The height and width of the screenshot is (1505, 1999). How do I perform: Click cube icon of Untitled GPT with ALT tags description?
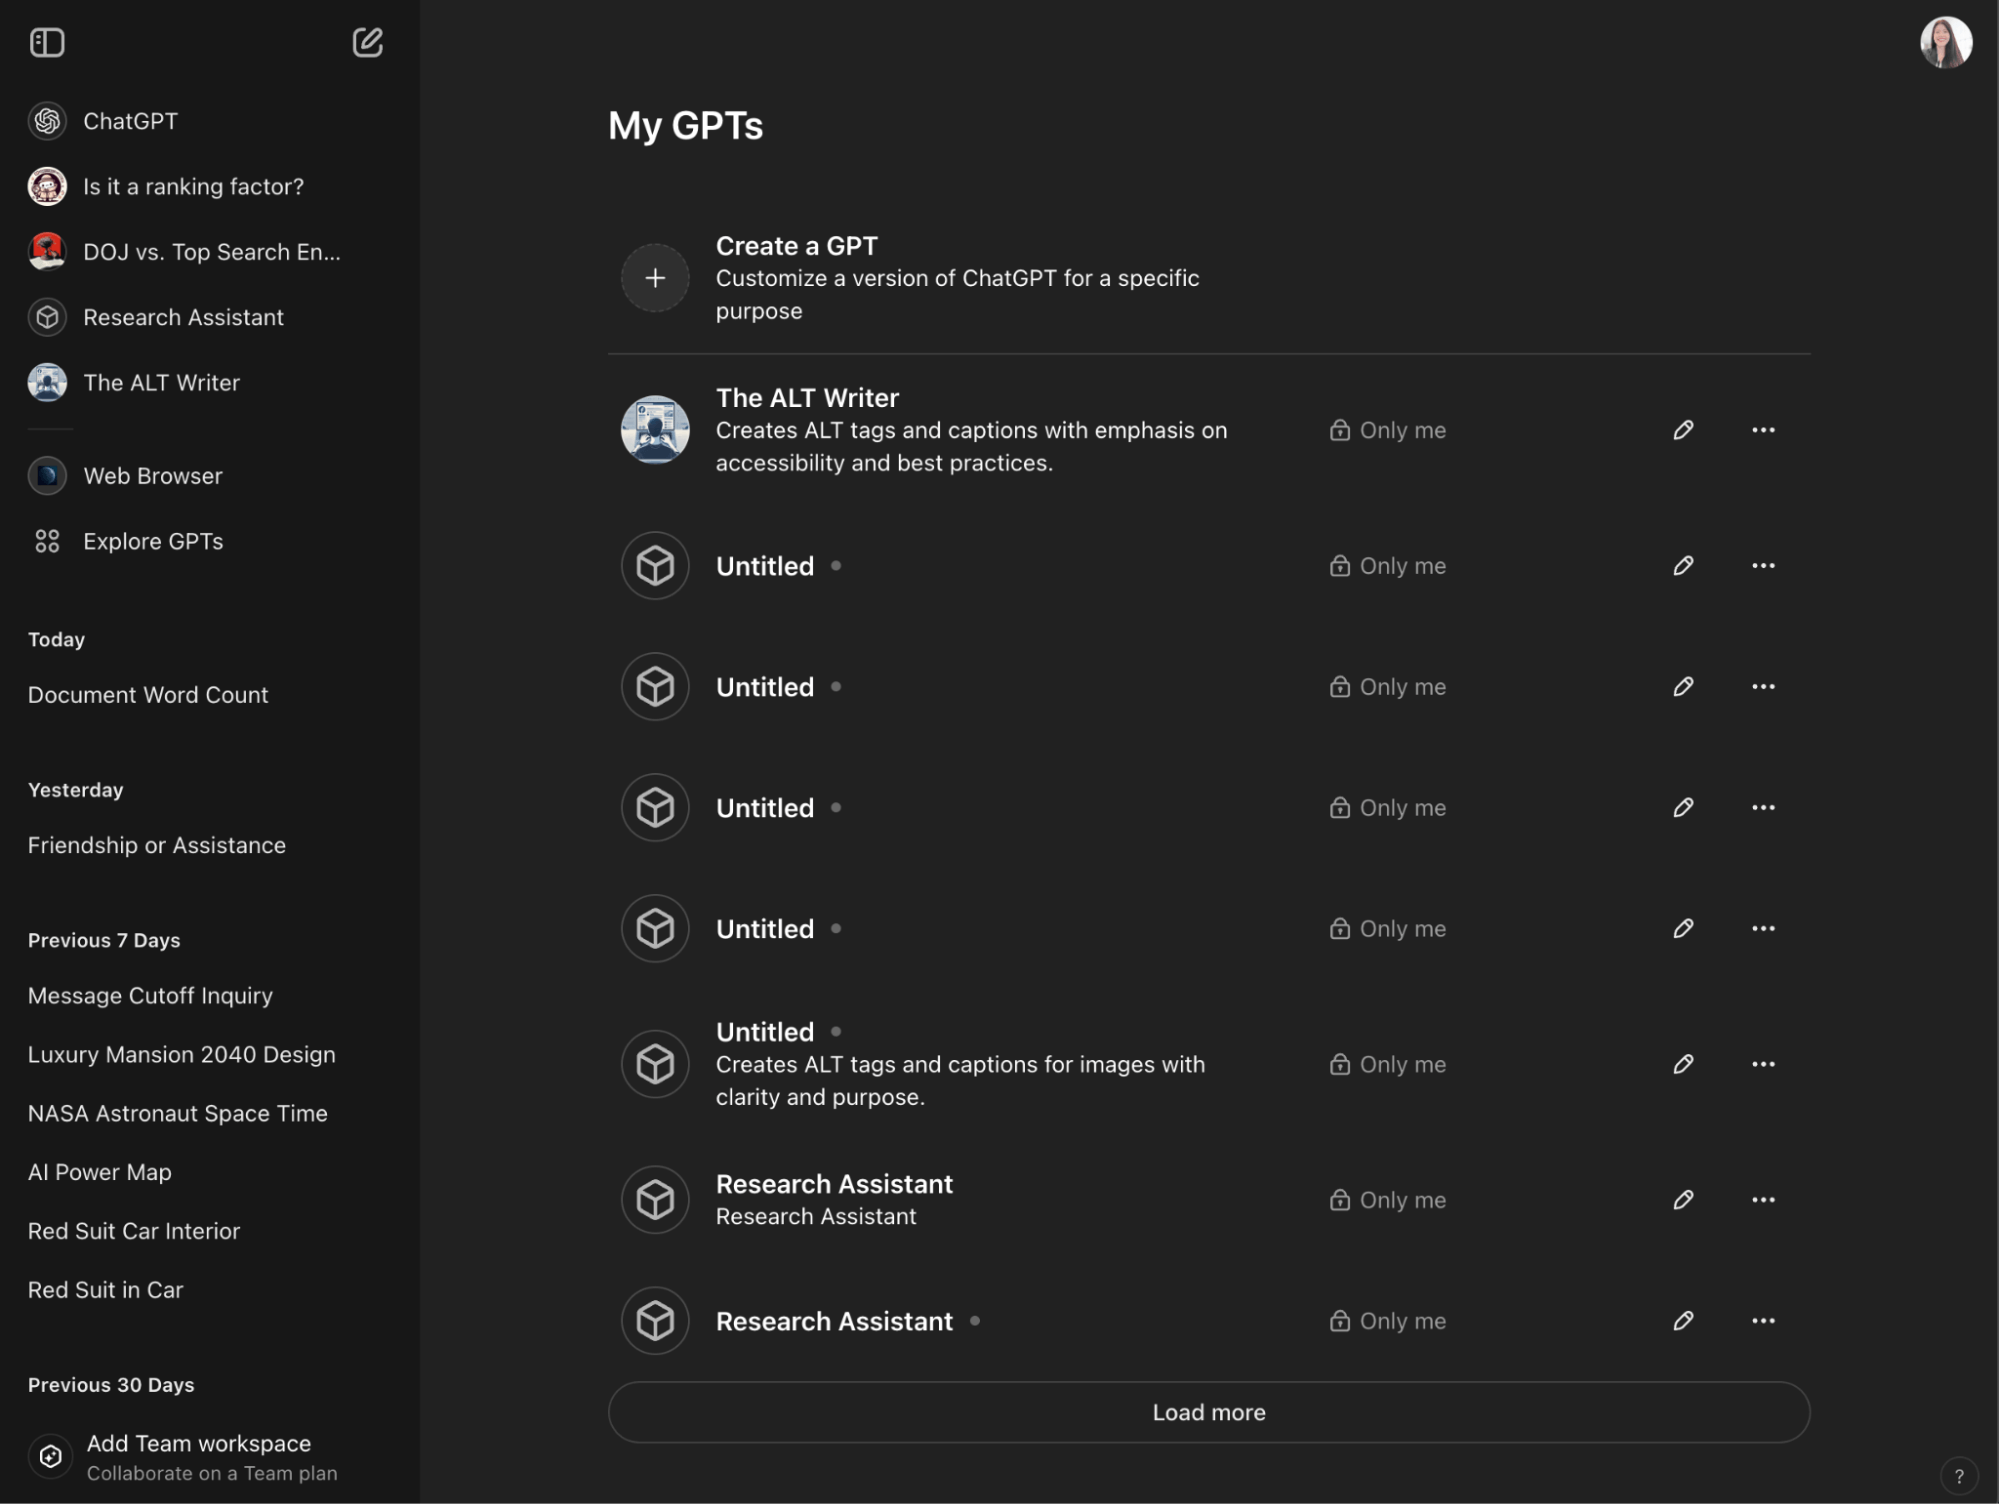point(655,1064)
